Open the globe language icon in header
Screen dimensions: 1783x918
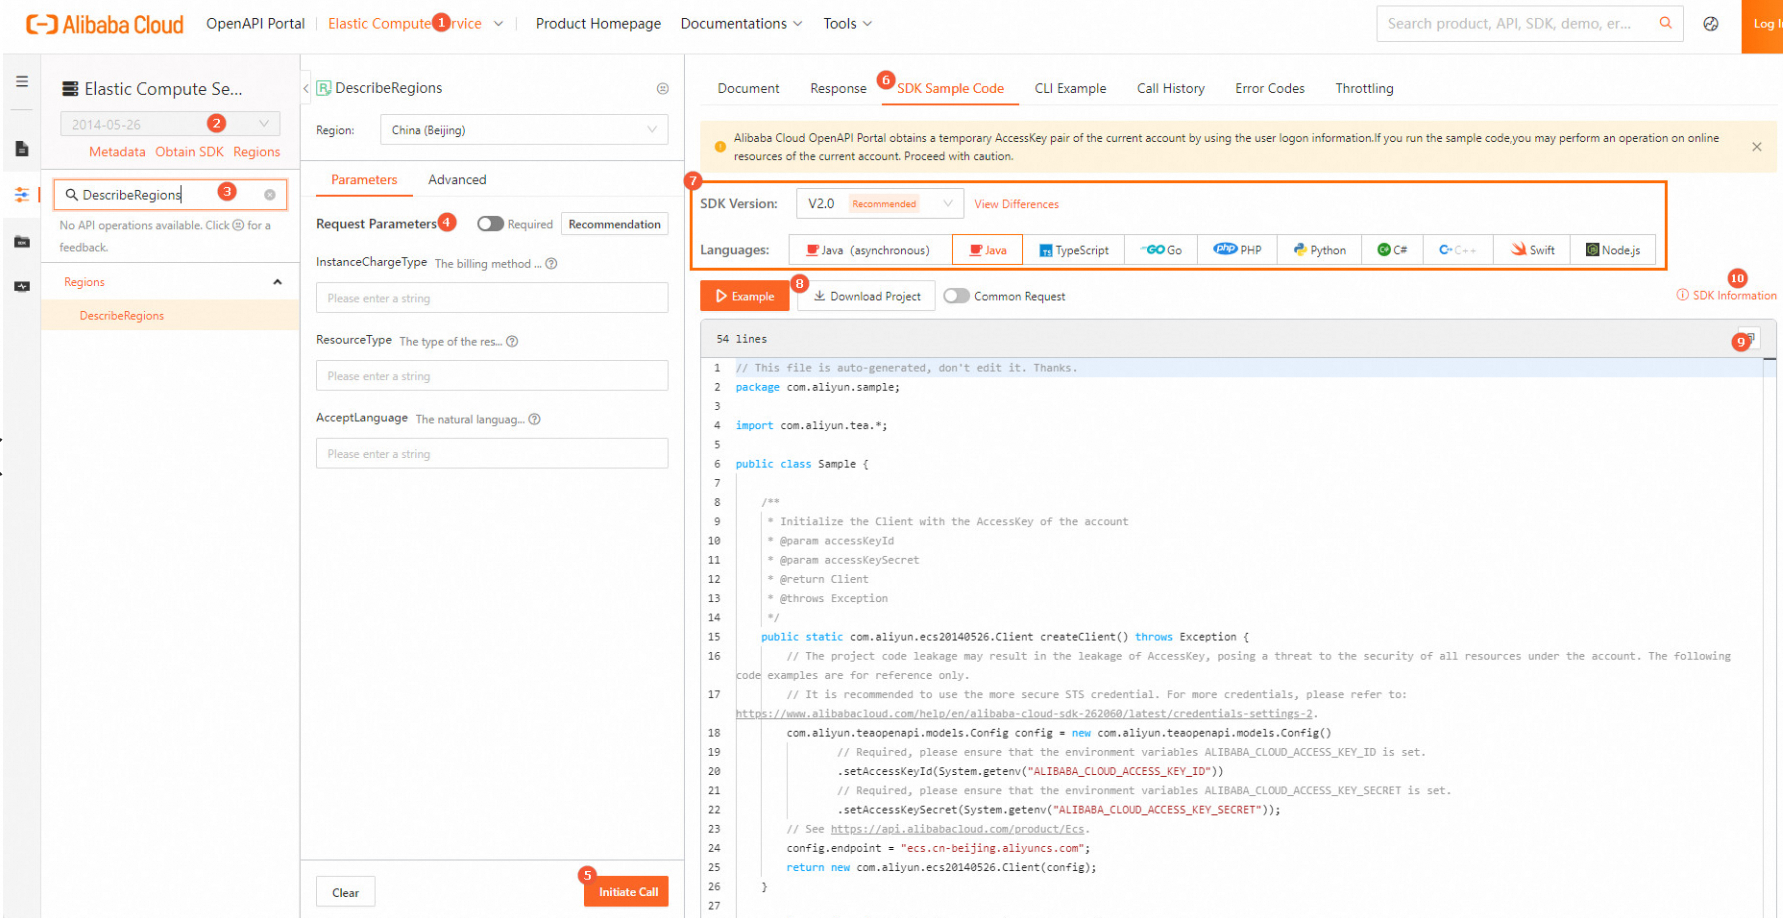tap(1711, 24)
